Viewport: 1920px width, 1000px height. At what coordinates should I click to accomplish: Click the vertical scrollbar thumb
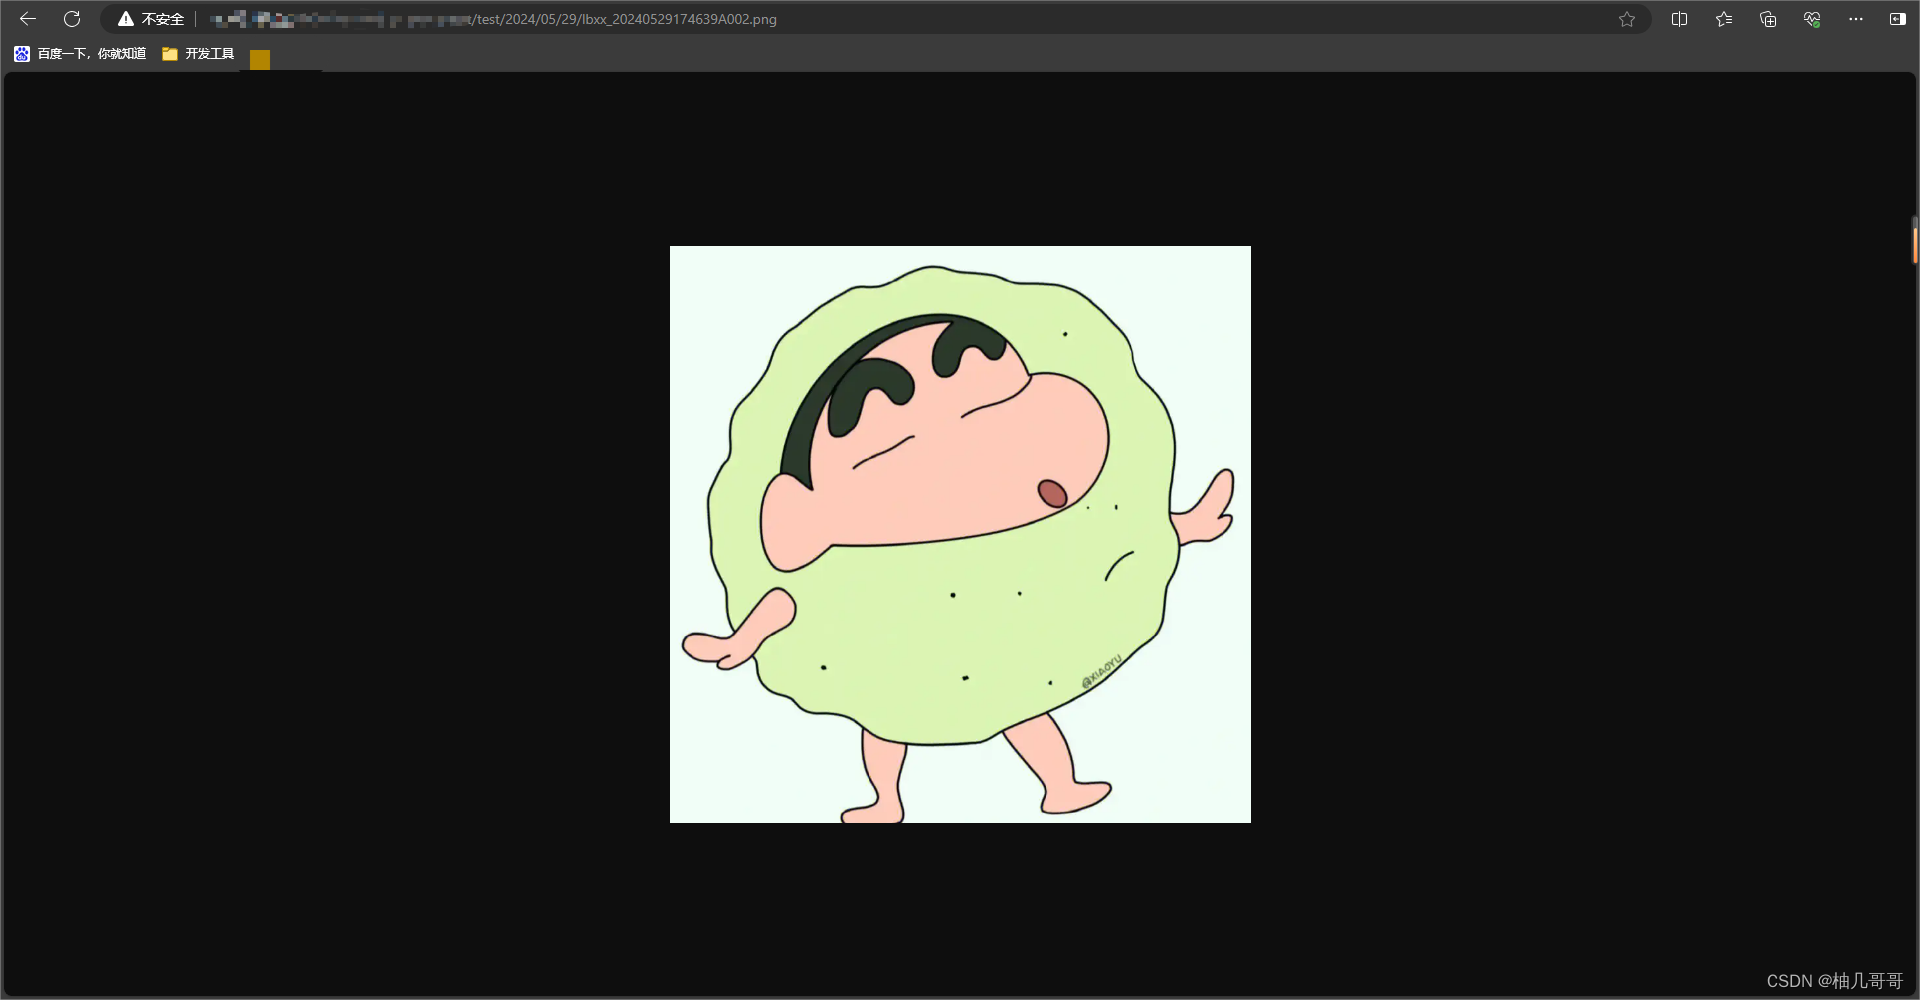pos(1914,241)
